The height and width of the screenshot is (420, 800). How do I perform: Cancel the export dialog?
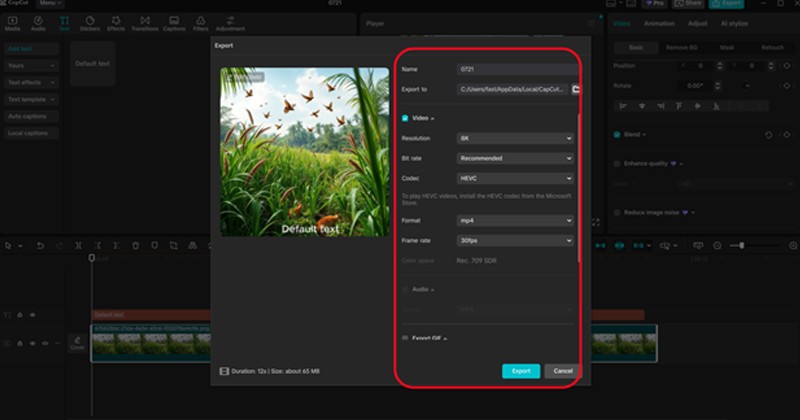click(563, 371)
